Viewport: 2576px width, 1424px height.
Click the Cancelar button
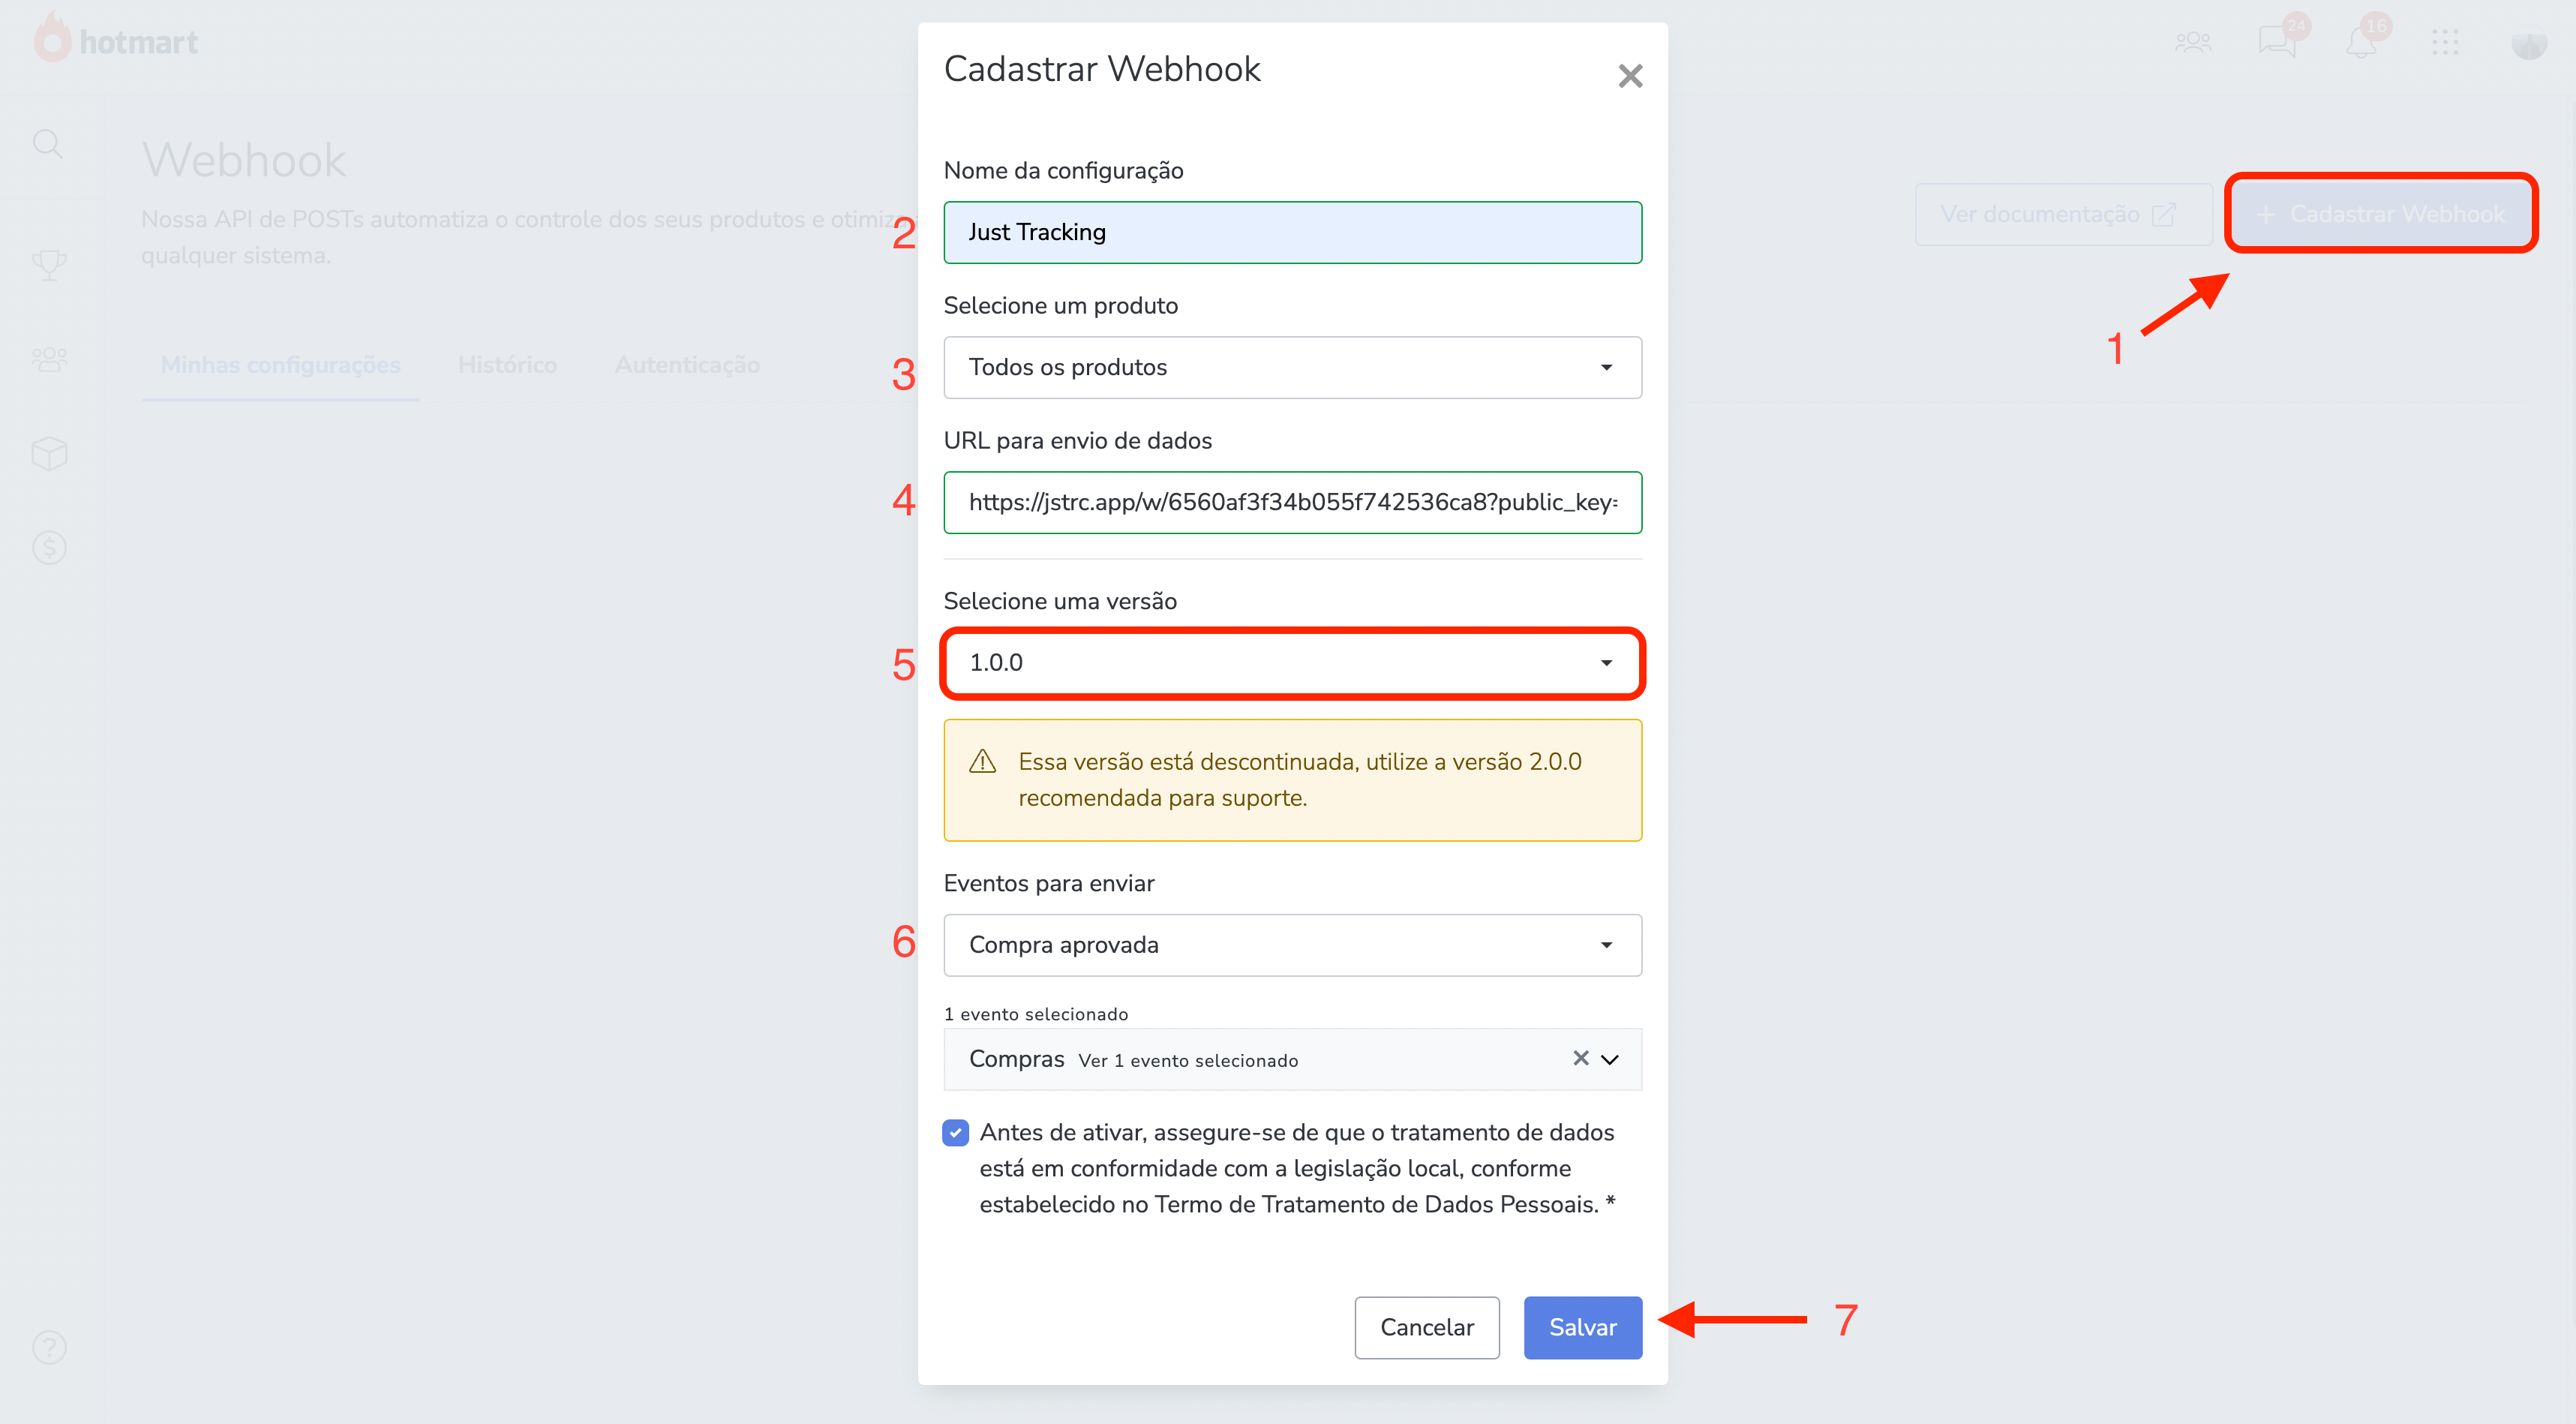click(1426, 1327)
